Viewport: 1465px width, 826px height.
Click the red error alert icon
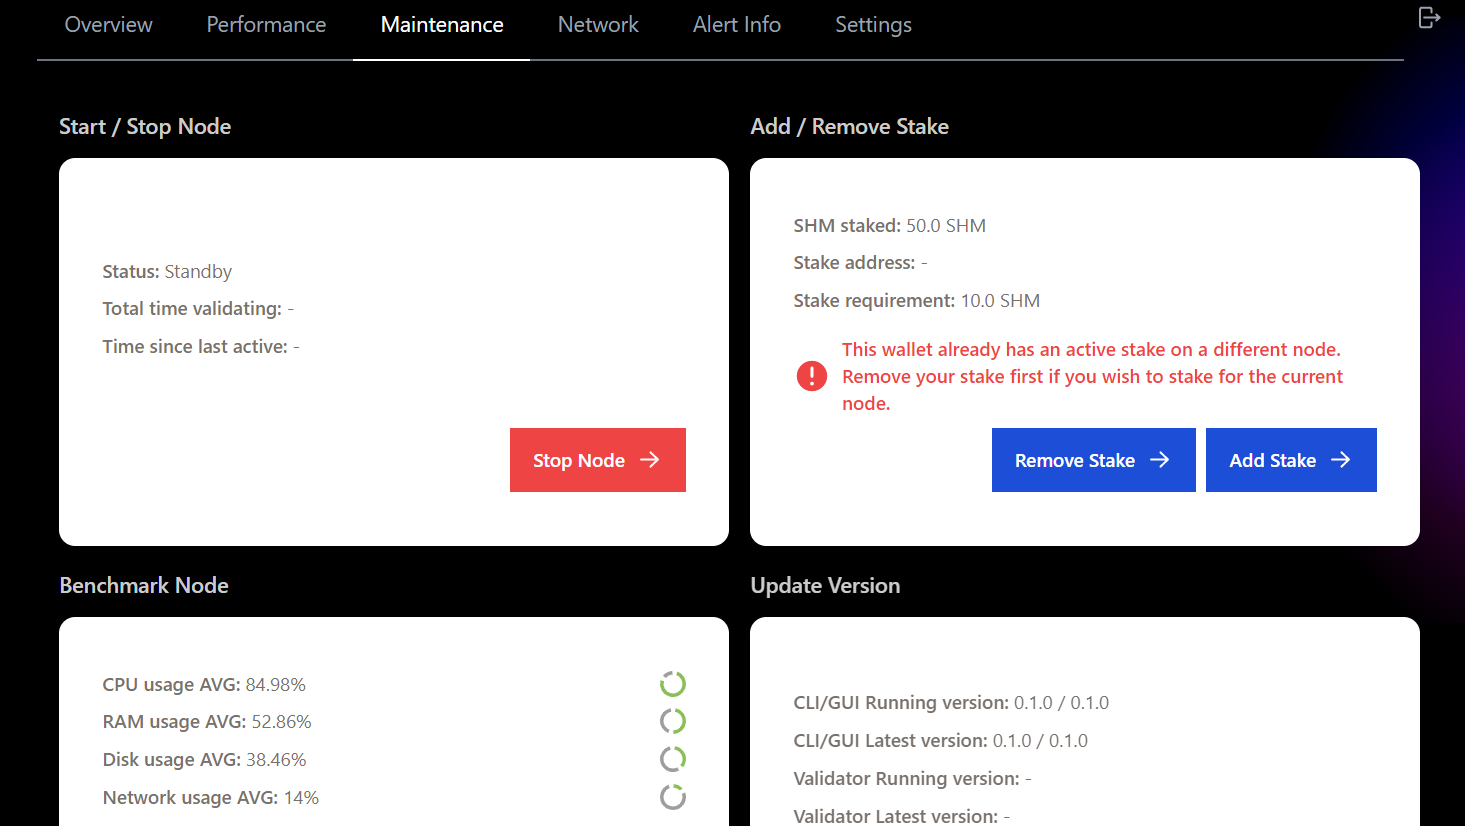811,376
